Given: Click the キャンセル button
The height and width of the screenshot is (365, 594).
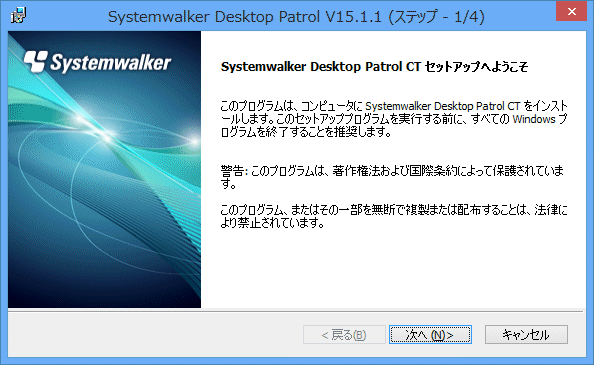Looking at the screenshot, I should pos(526,335).
